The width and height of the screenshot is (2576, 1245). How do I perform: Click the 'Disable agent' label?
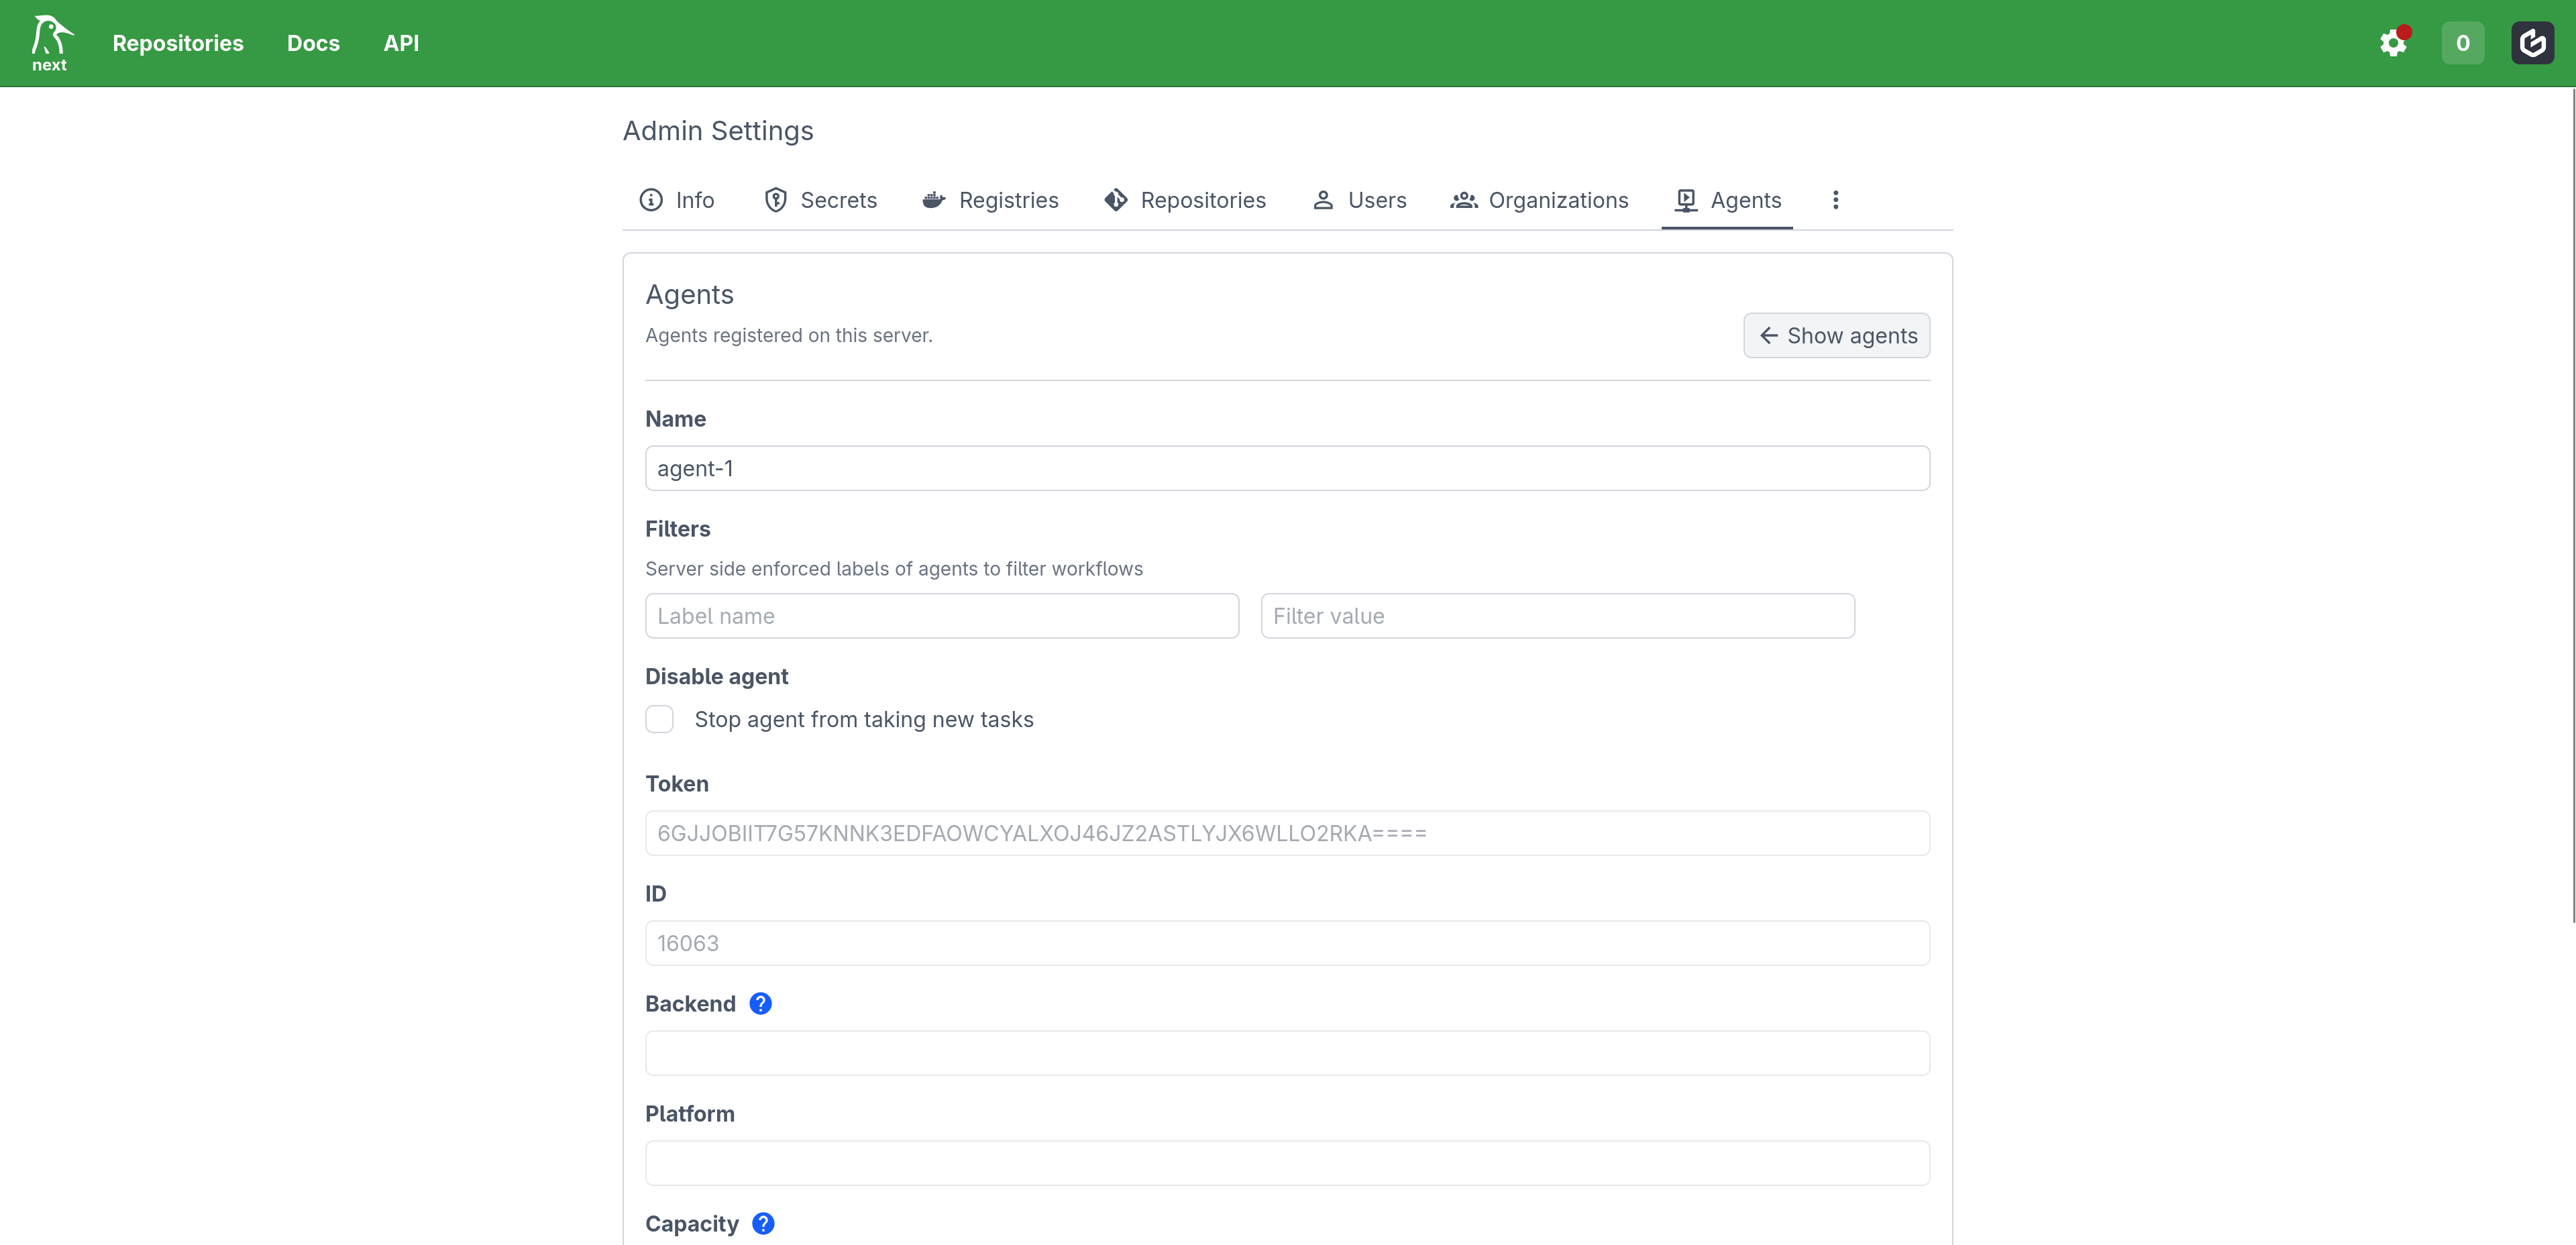(x=716, y=676)
